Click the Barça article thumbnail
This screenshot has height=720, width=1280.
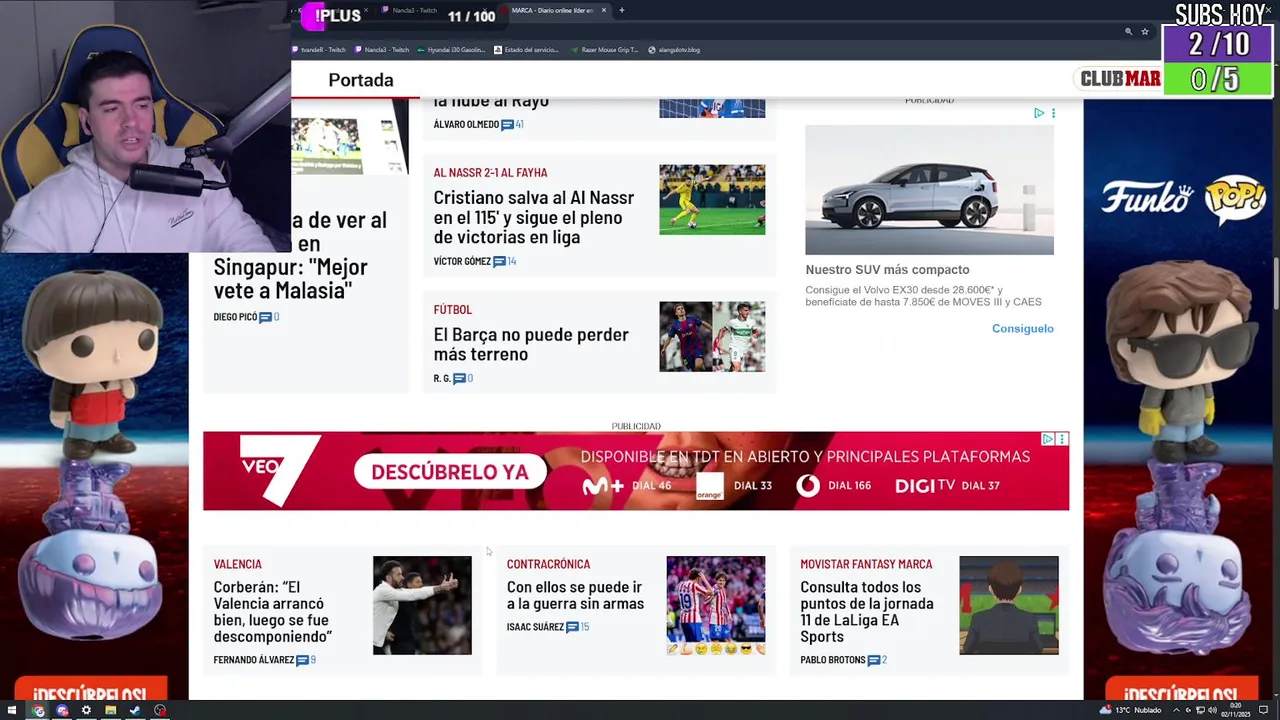(x=712, y=337)
